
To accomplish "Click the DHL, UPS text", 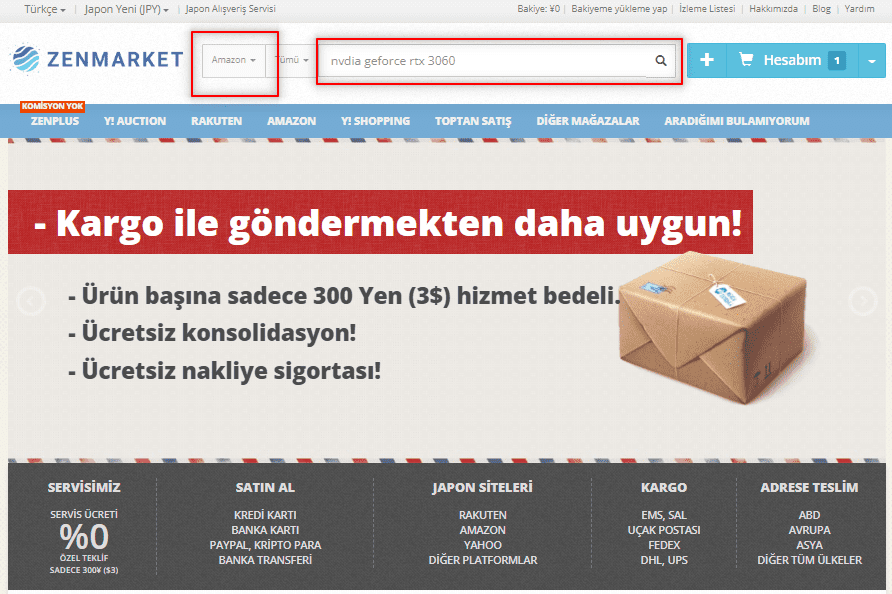I will 664,560.
